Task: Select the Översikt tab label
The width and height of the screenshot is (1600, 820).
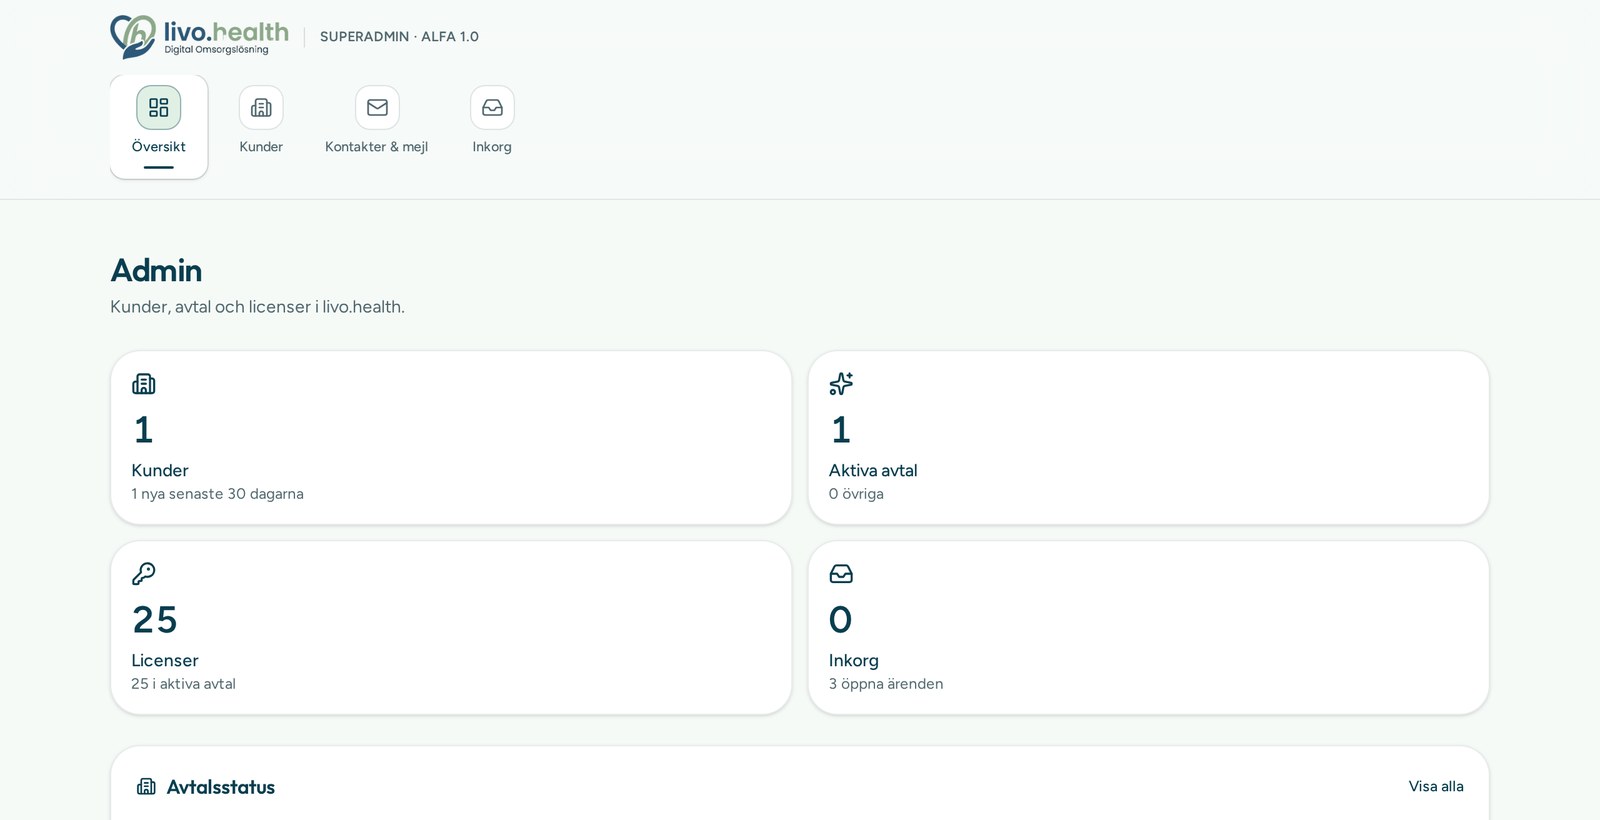Action: click(x=159, y=146)
